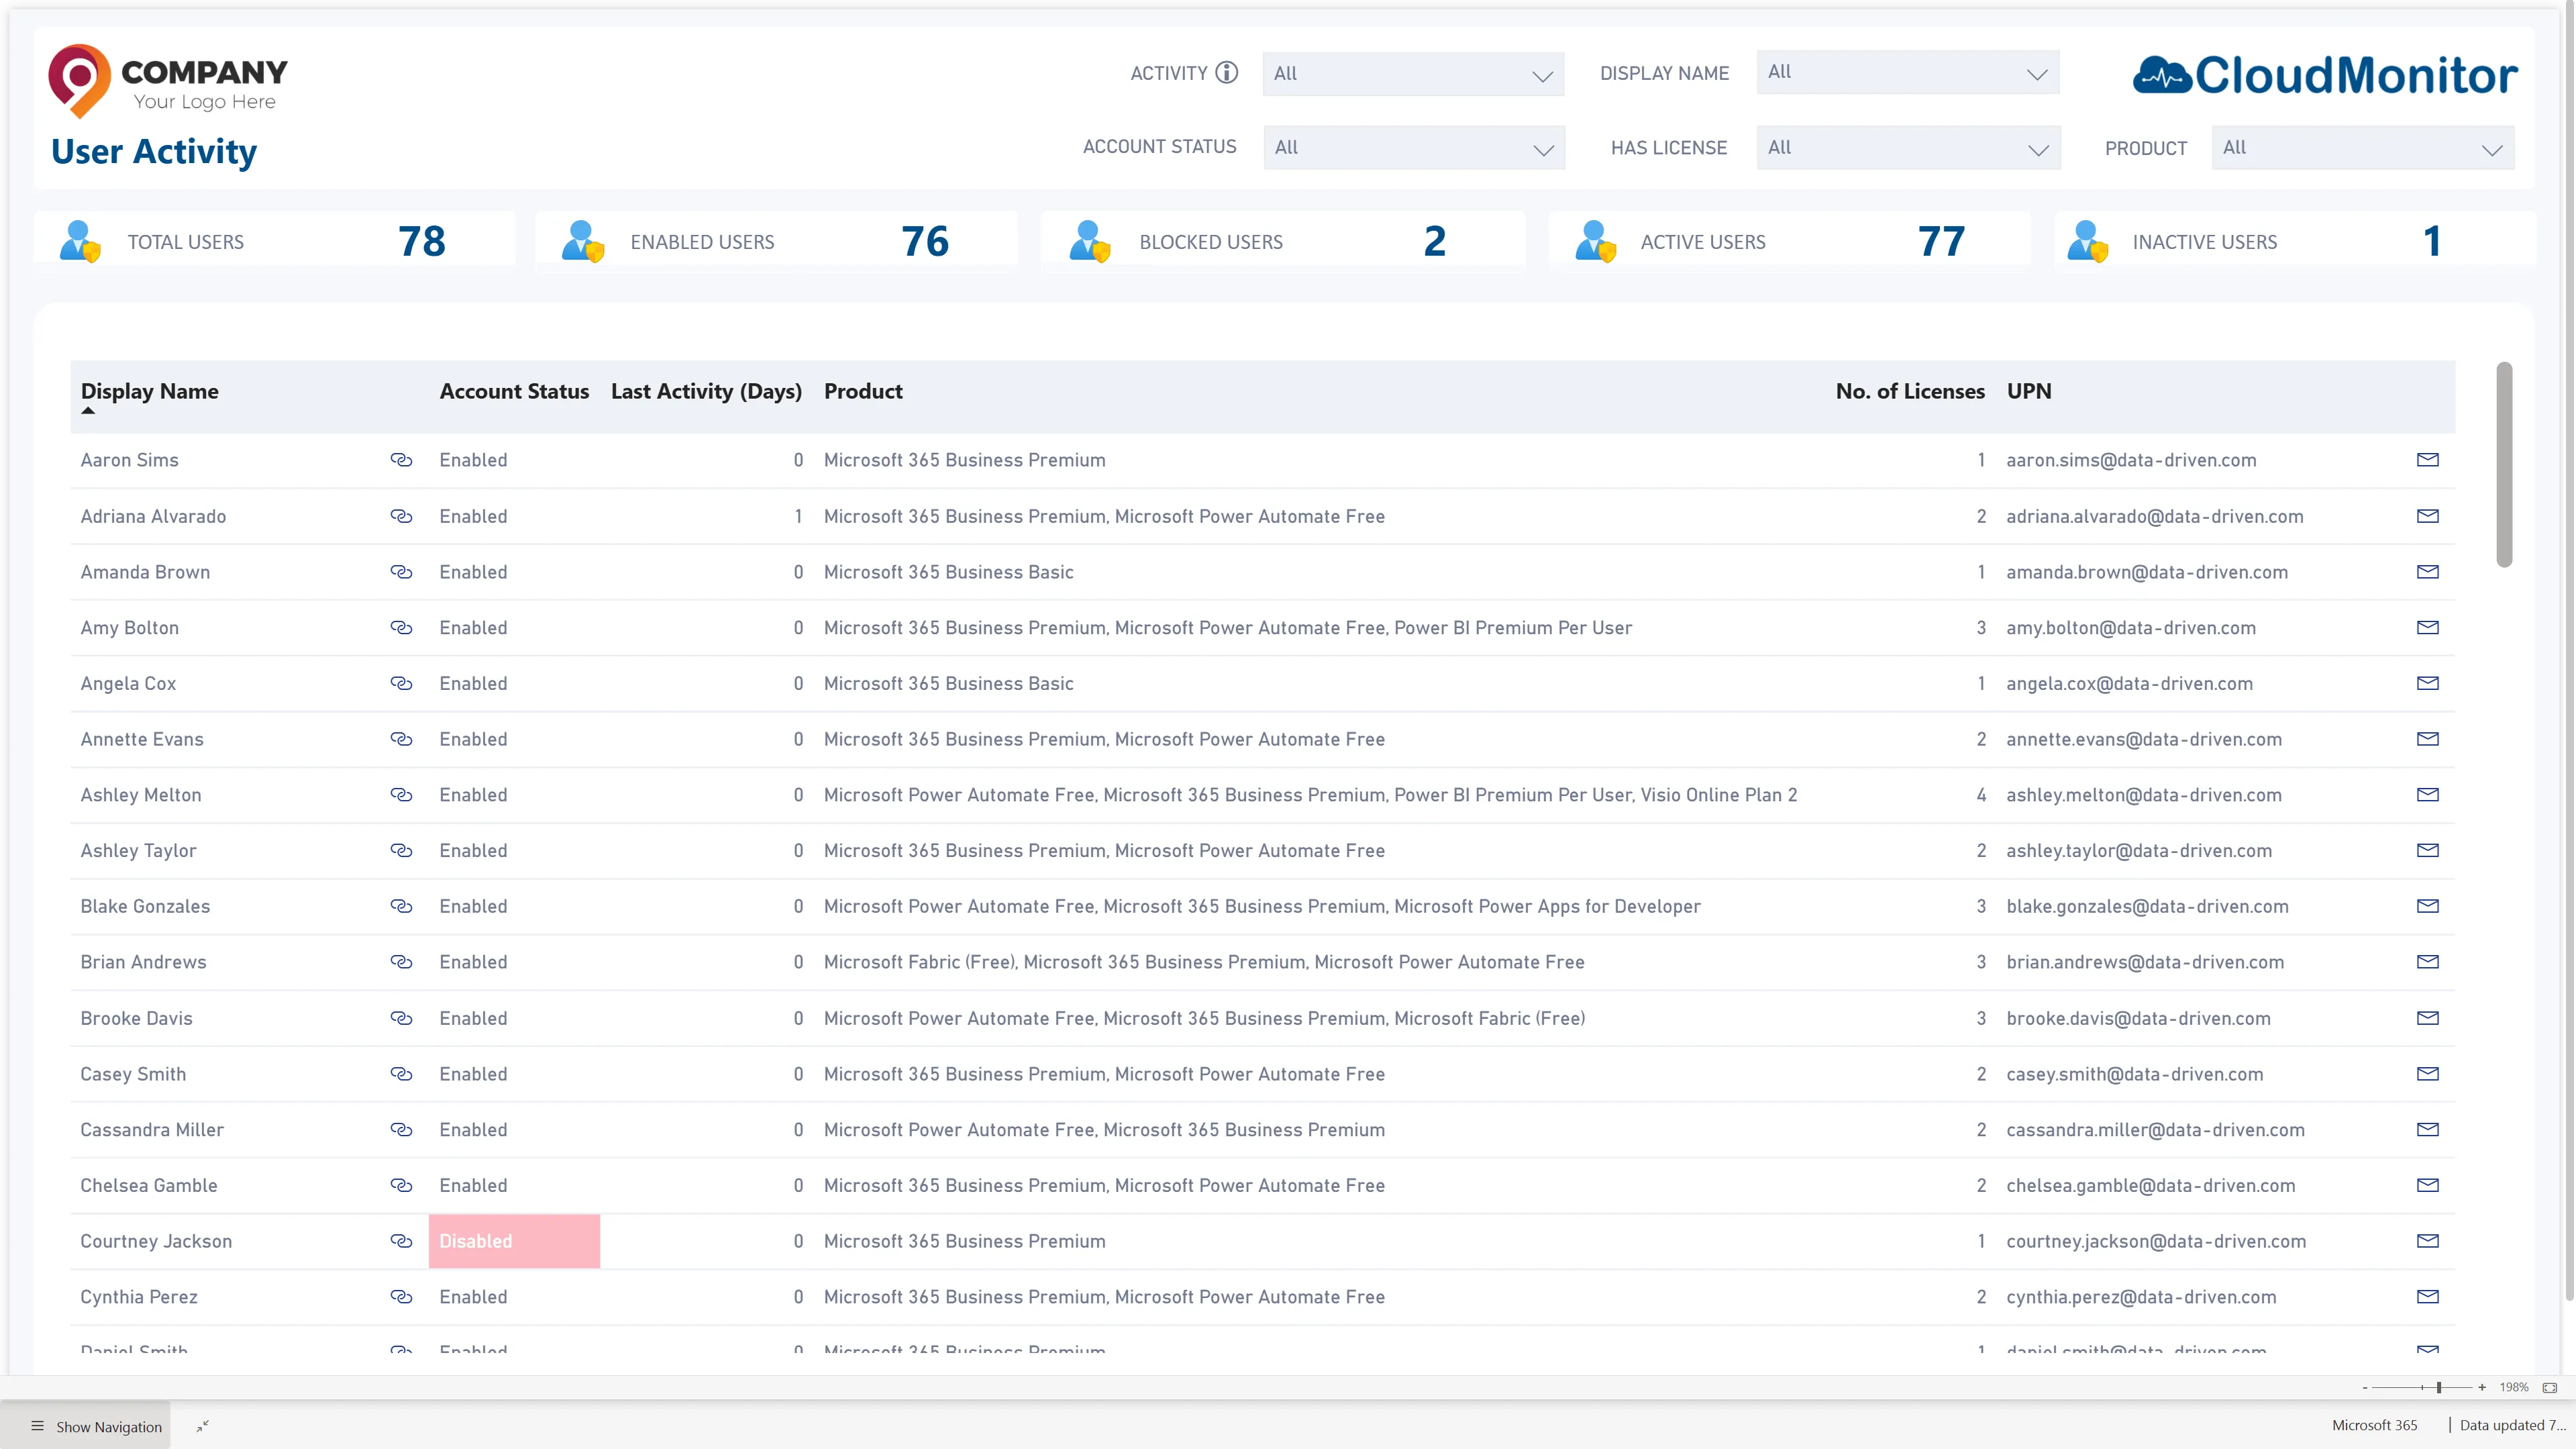Click link icon for Ashley Melton
The image size is (2576, 1449).
pyautogui.click(x=401, y=795)
